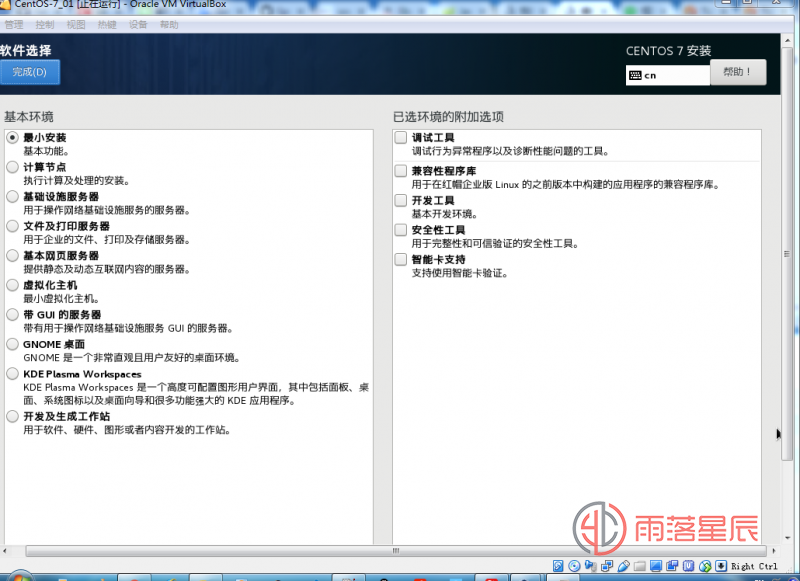Tick the 兼容性程序库 checkbox
Viewport: 800px width, 581px height.
(401, 171)
